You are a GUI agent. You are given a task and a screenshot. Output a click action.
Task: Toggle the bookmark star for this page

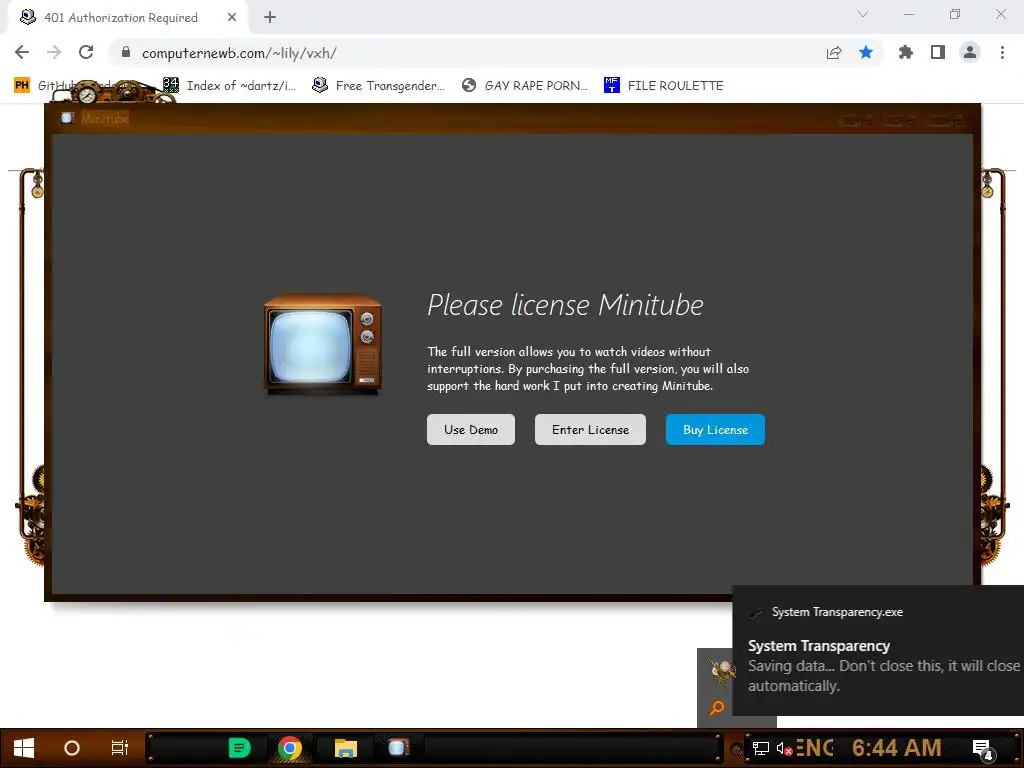[866, 52]
